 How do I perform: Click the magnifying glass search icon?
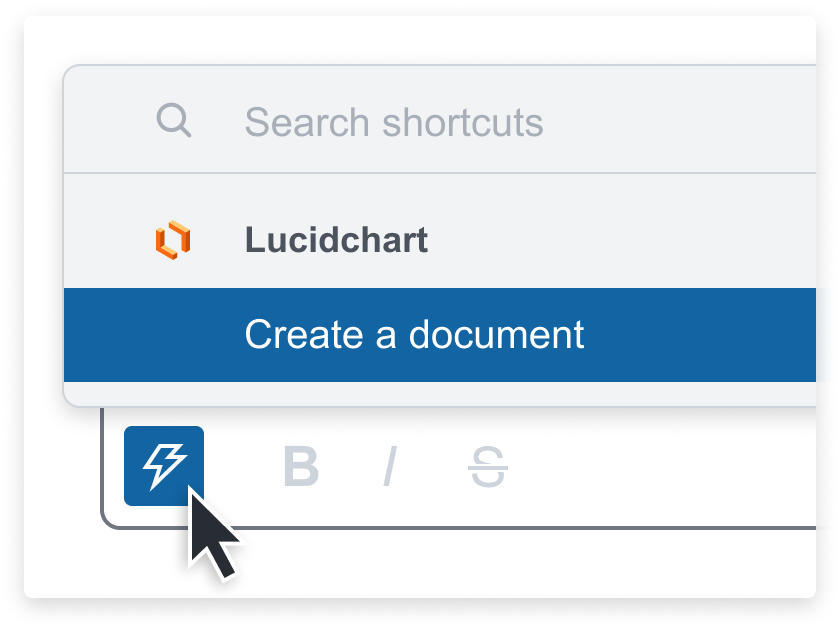click(x=174, y=121)
